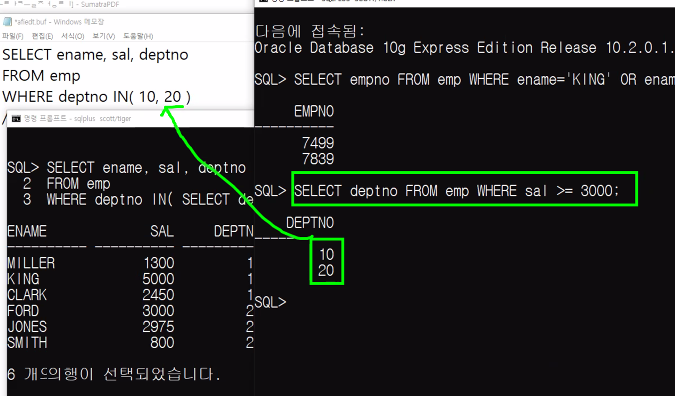Open the 파일(F) menu in Notepad
Viewport: 675px width, 396px height.
13,36
